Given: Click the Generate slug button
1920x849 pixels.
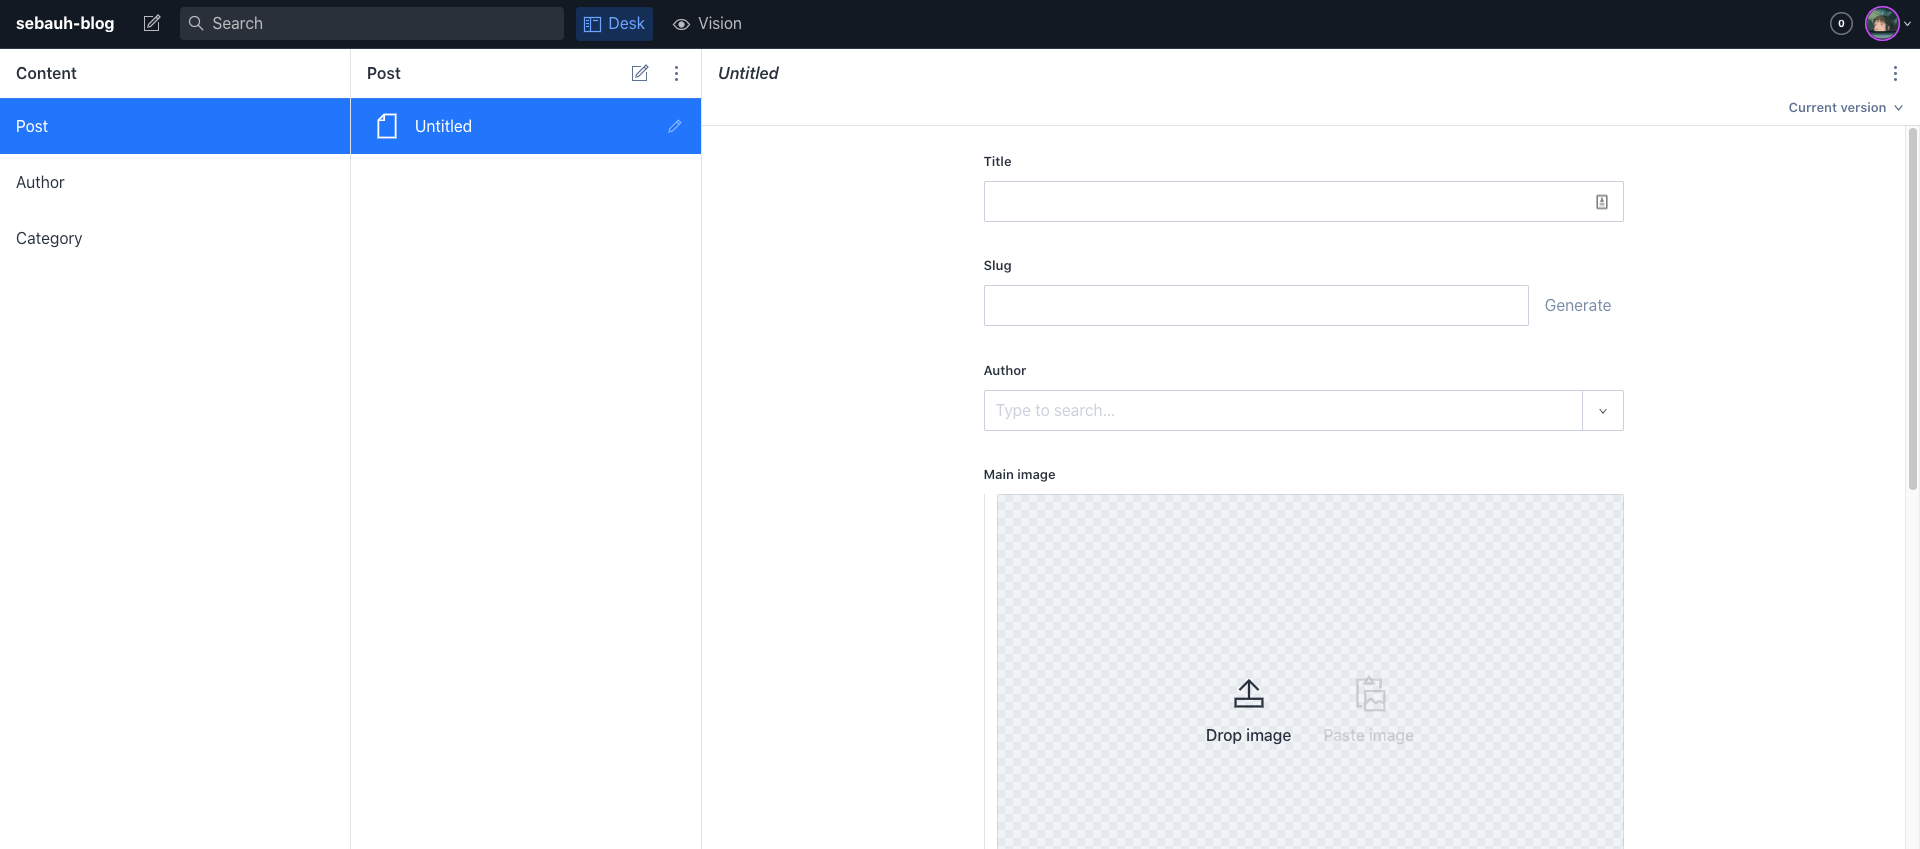Looking at the screenshot, I should (1577, 306).
